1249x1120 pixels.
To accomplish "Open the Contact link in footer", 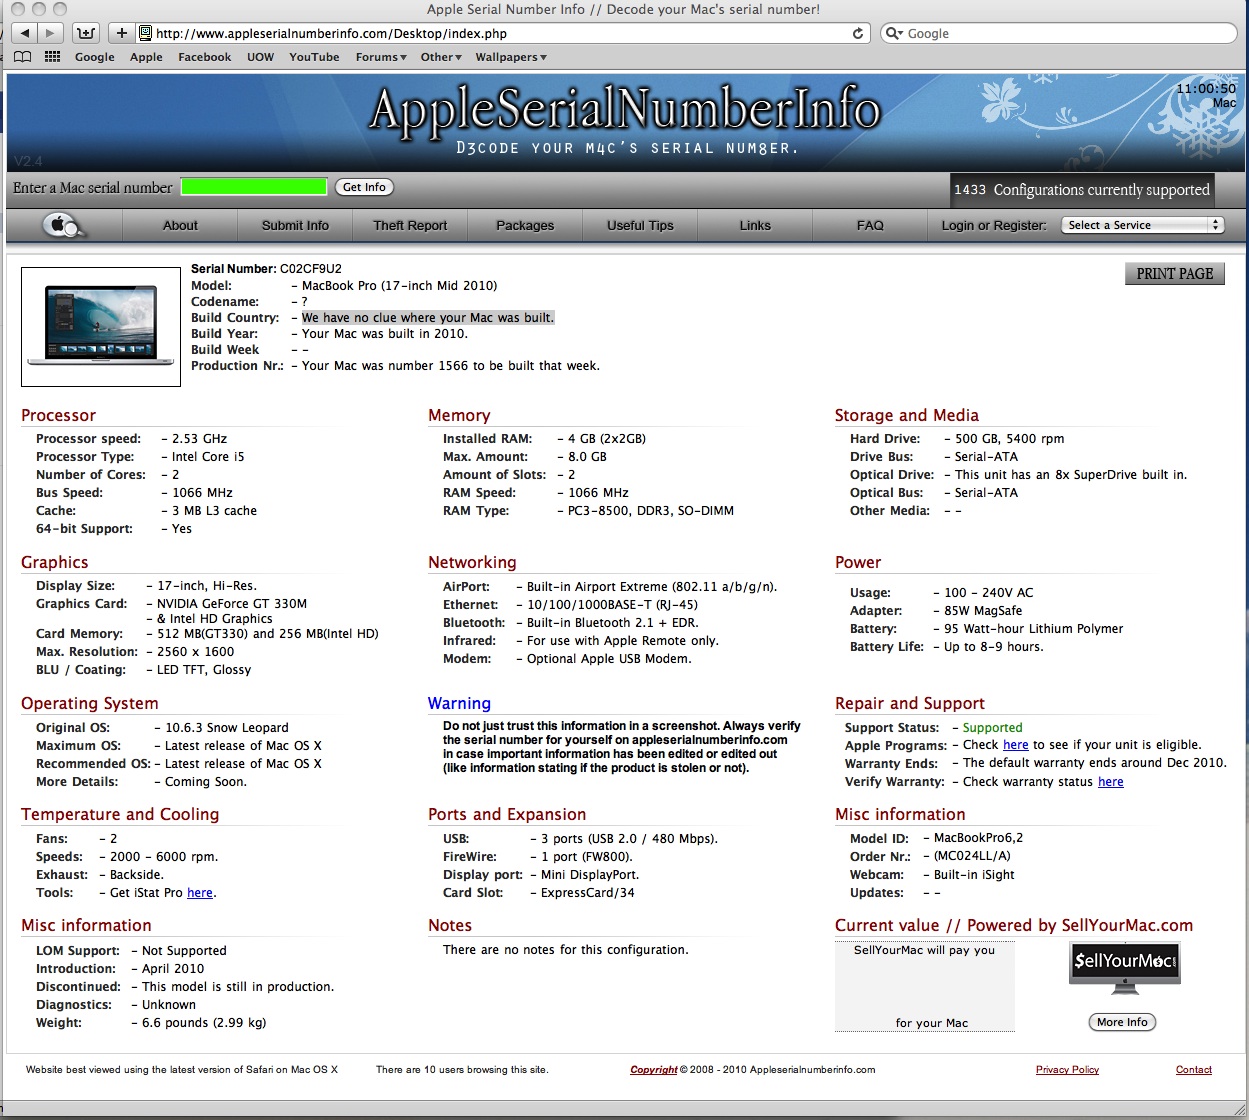I will 1194,1070.
